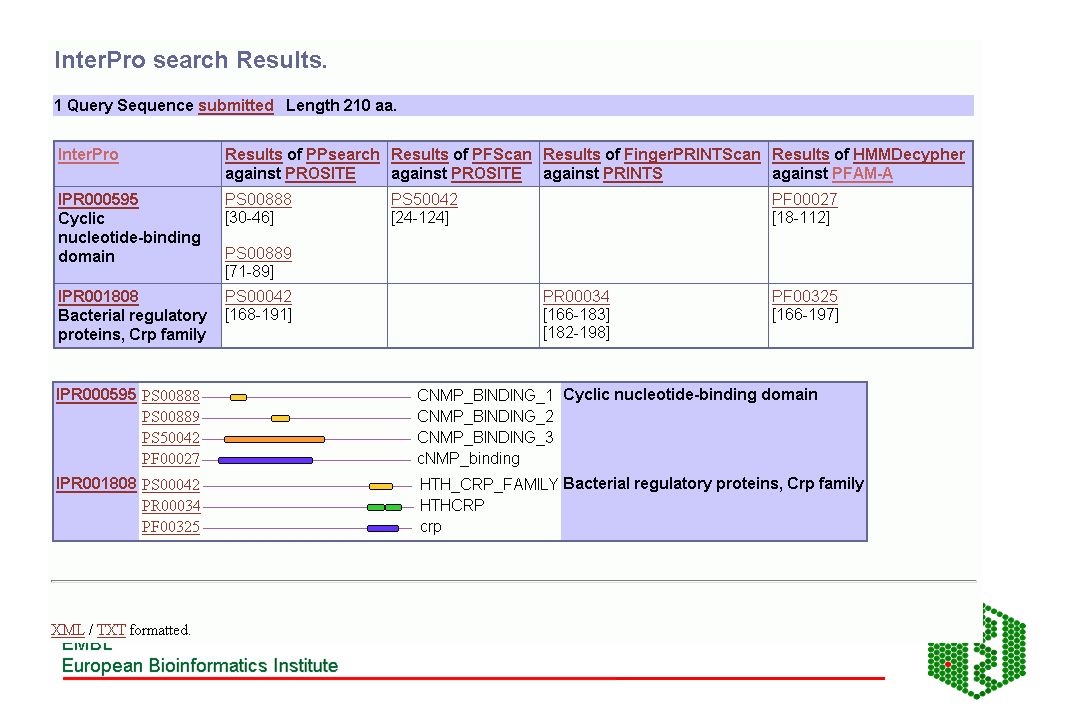
Task: Click blue cNMP_binding match bar
Action: tap(265, 460)
